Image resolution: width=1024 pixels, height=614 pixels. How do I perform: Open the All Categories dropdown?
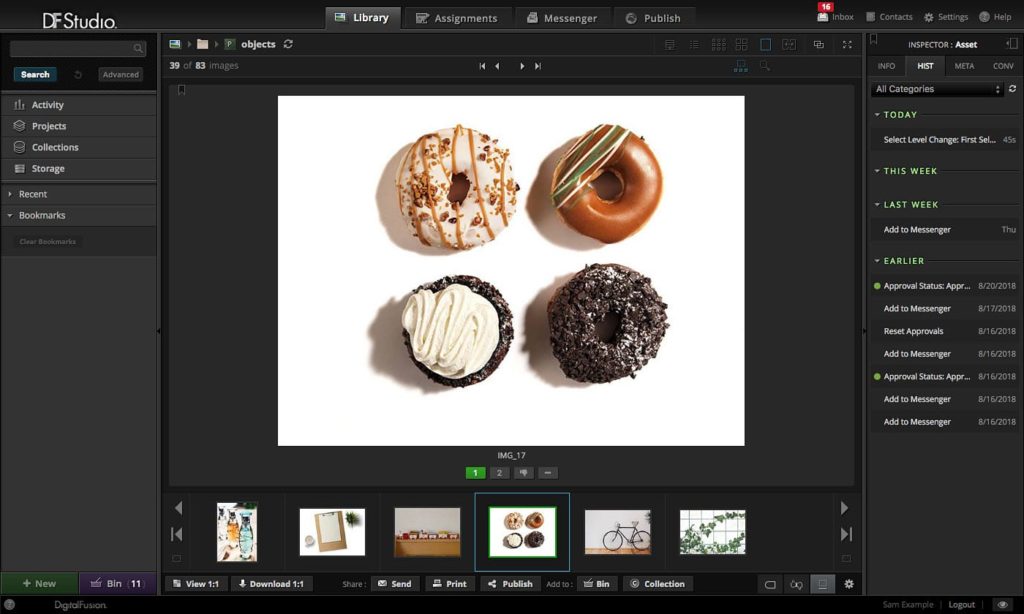pyautogui.click(x=936, y=89)
